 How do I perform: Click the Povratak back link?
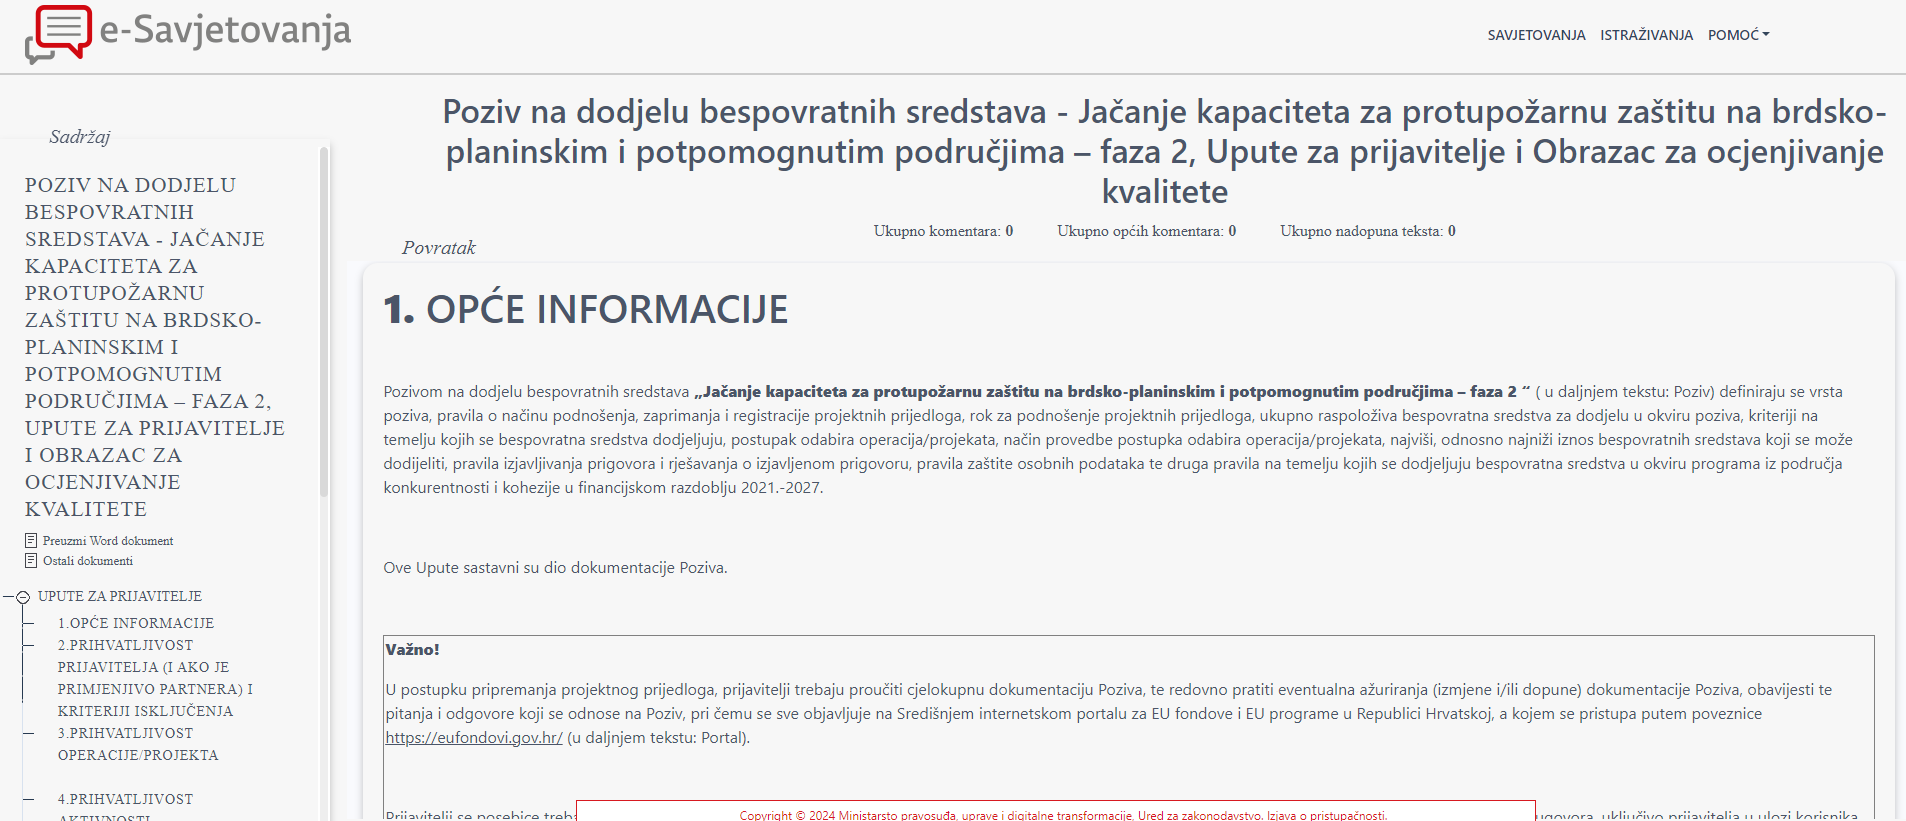click(438, 248)
